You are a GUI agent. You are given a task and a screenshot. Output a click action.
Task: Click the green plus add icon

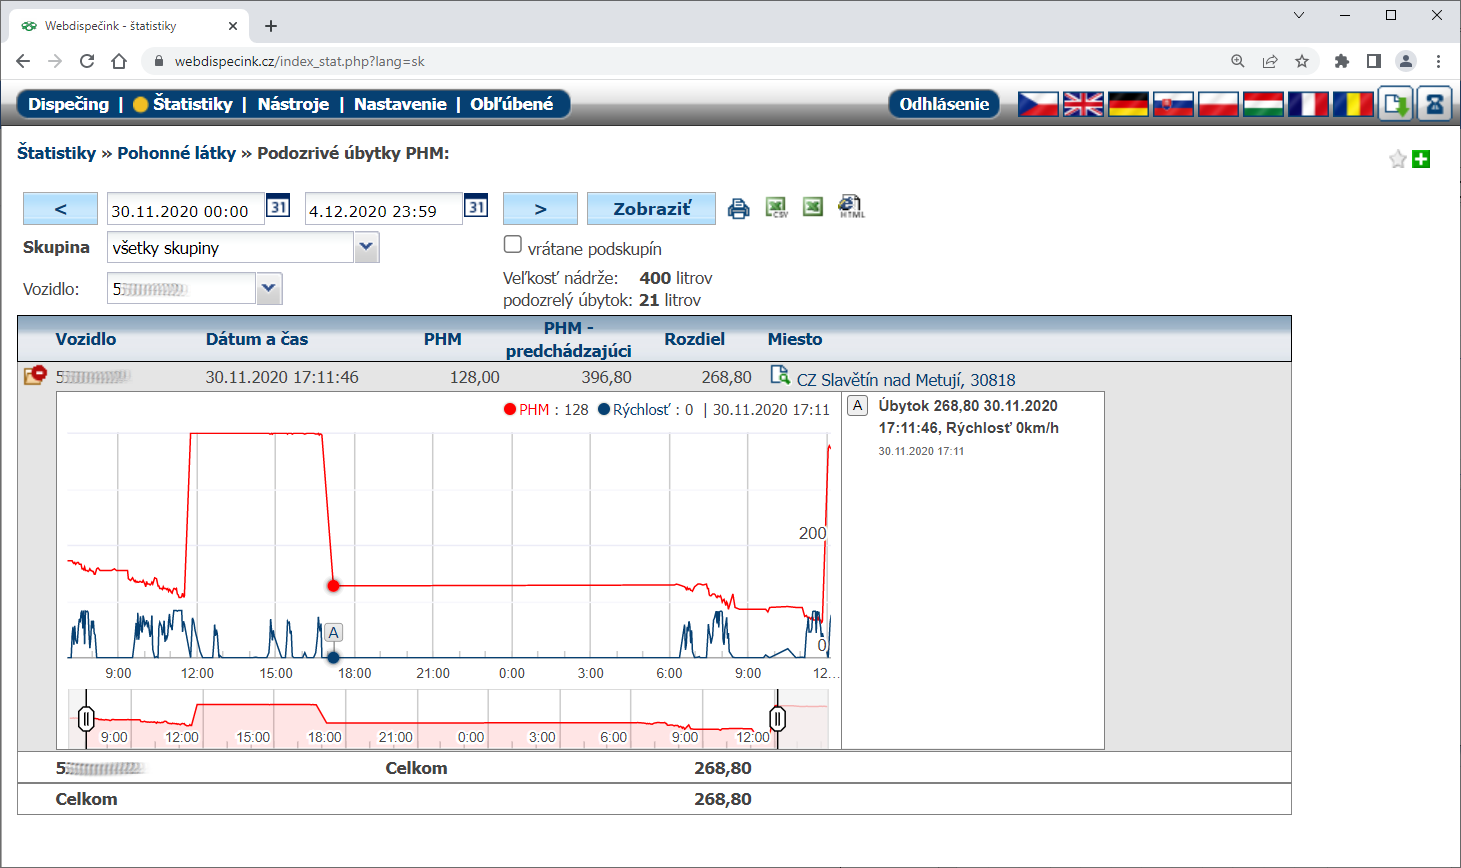(x=1421, y=159)
